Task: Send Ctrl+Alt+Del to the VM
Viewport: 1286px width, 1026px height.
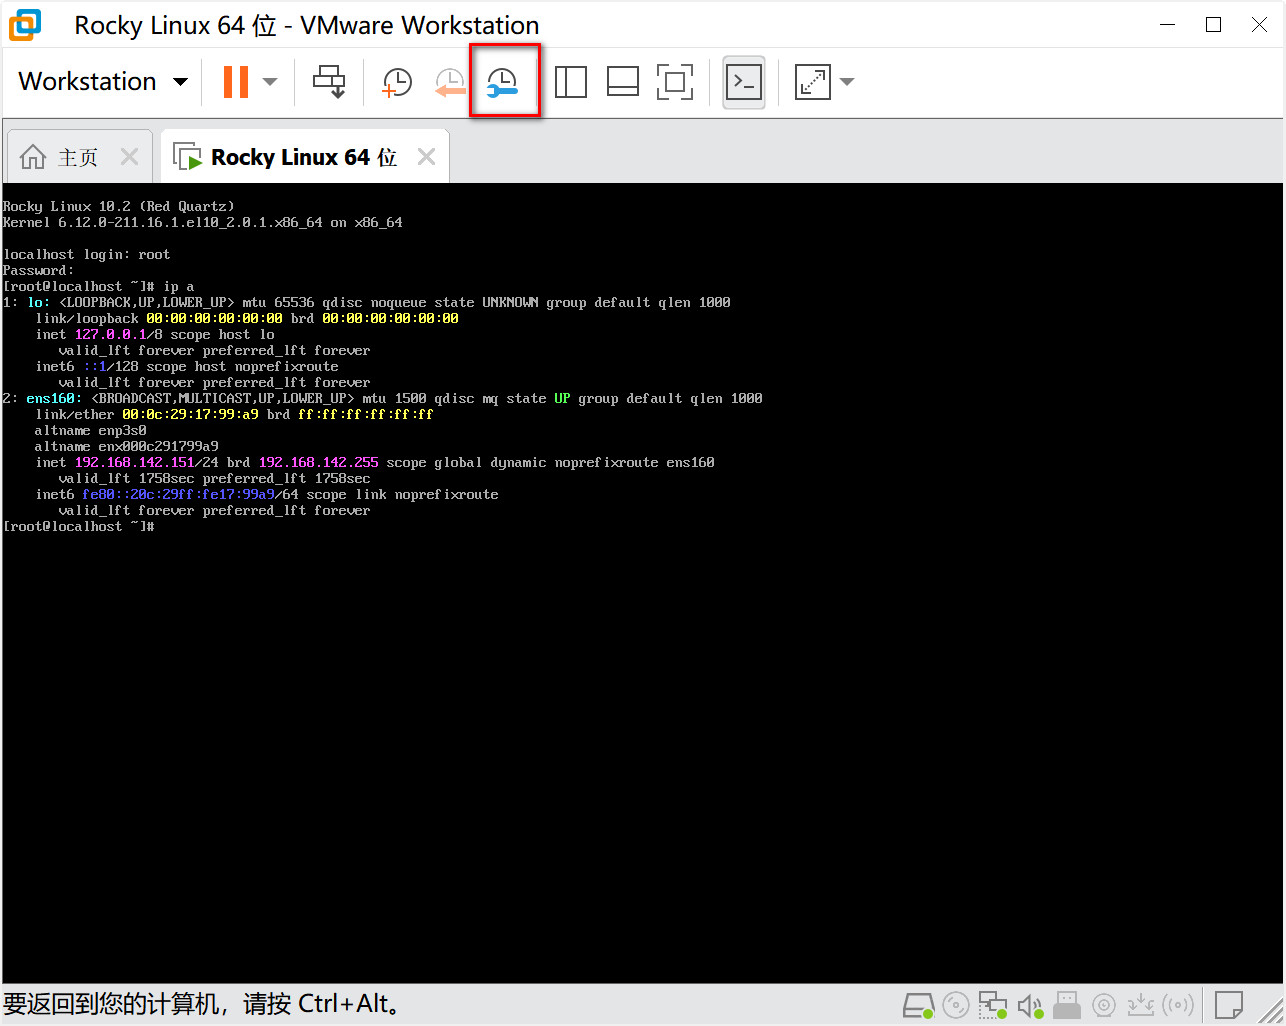Action: 329,82
